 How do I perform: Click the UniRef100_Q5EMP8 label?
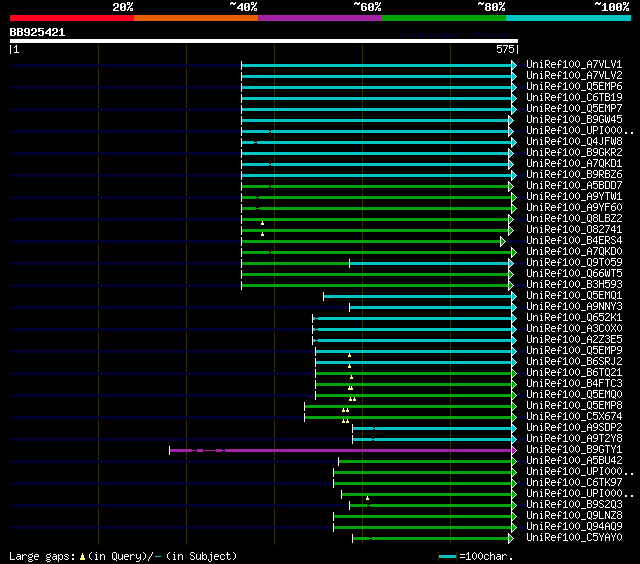click(574, 406)
